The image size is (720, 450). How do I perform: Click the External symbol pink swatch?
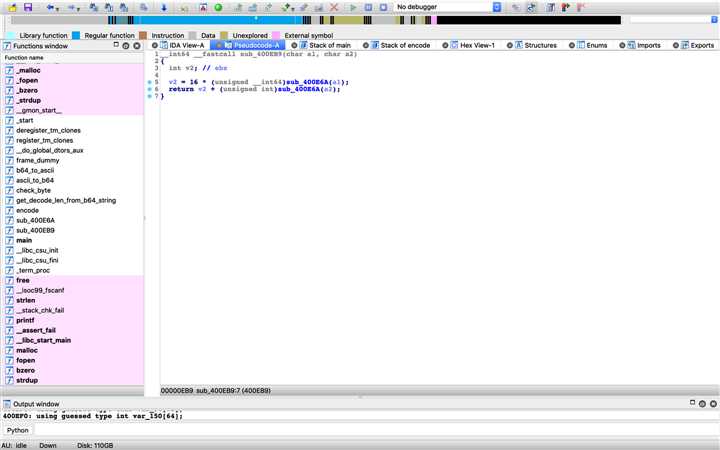[x=276, y=35]
